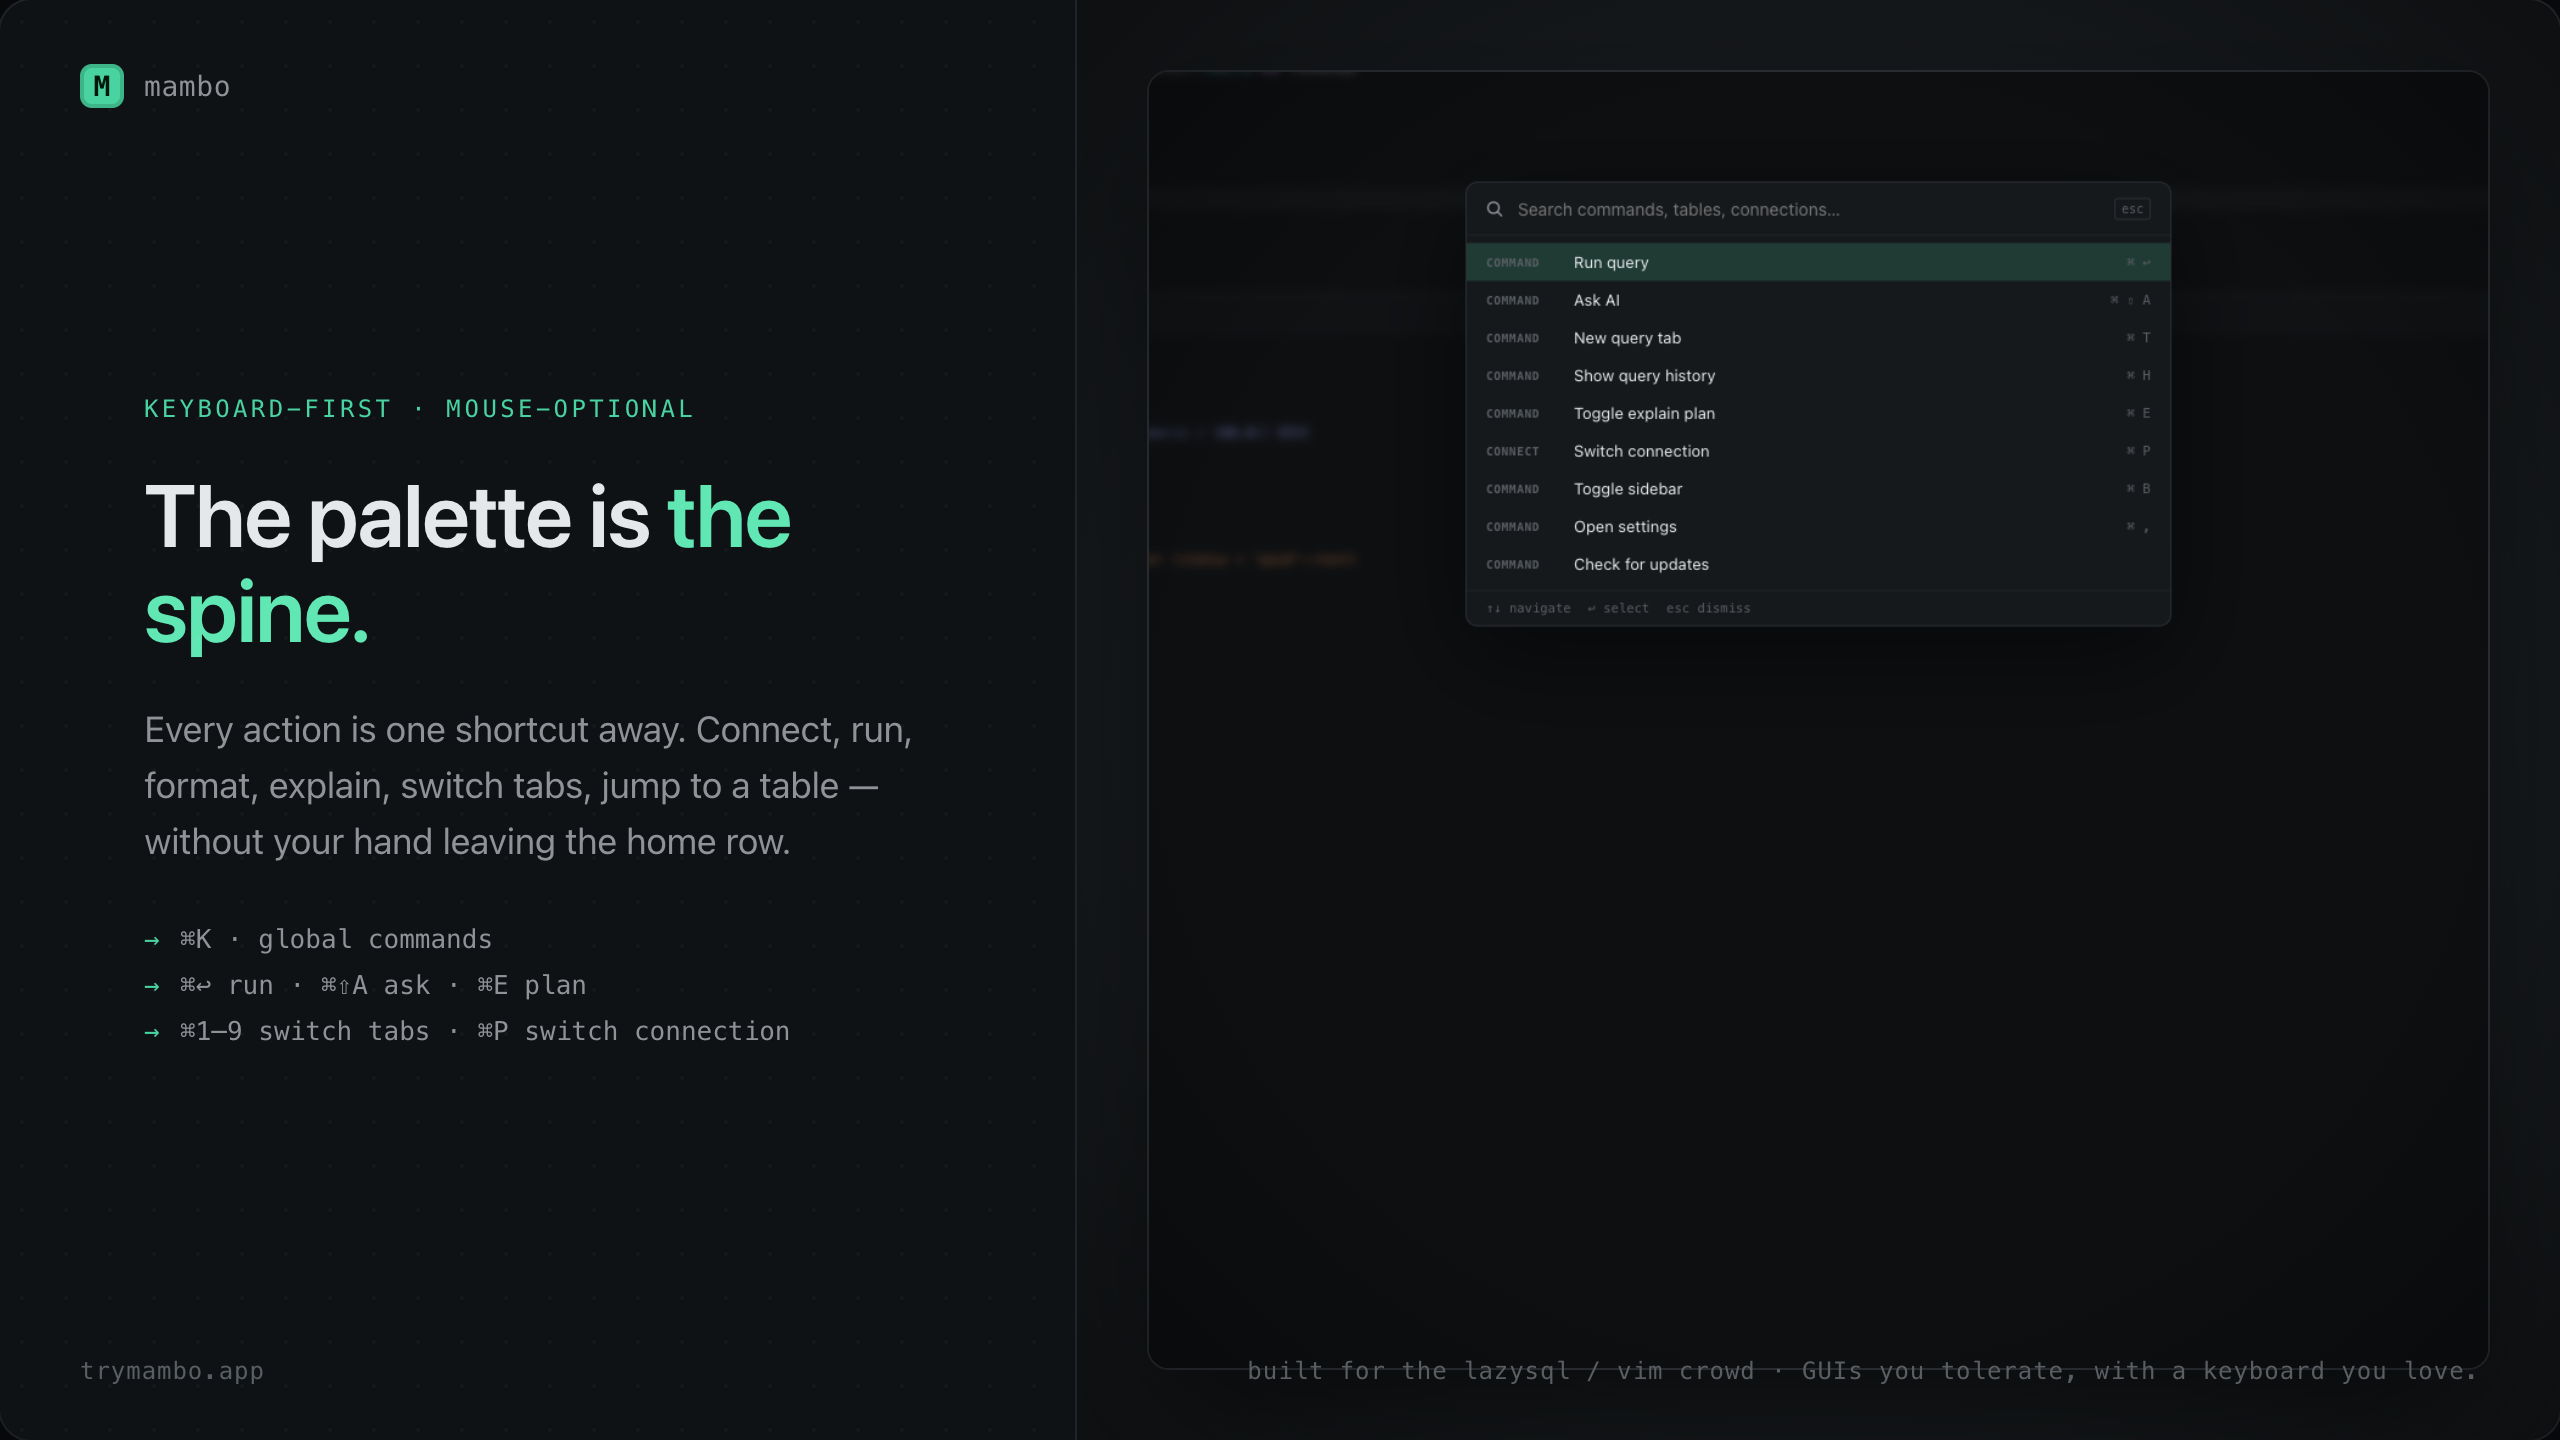Click the CONNECT label beside Switch connection
The height and width of the screenshot is (1440, 2560).
(x=1512, y=452)
